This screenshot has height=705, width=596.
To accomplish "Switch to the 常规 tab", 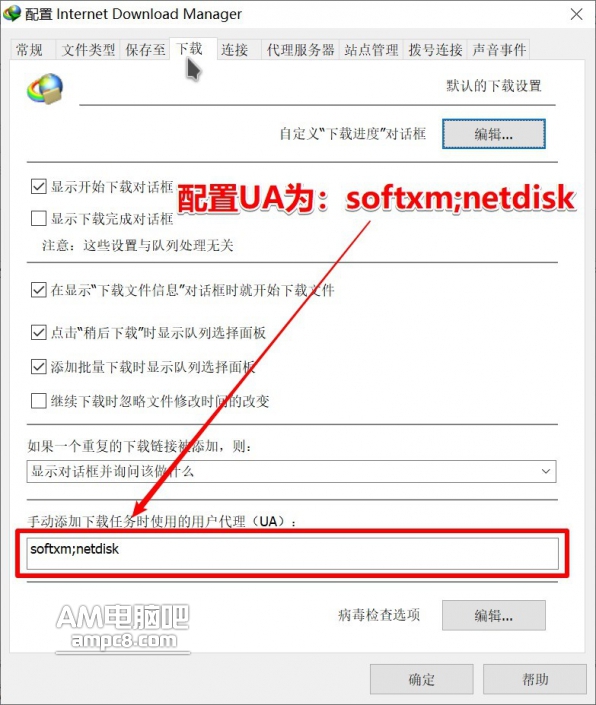I will tap(29, 49).
